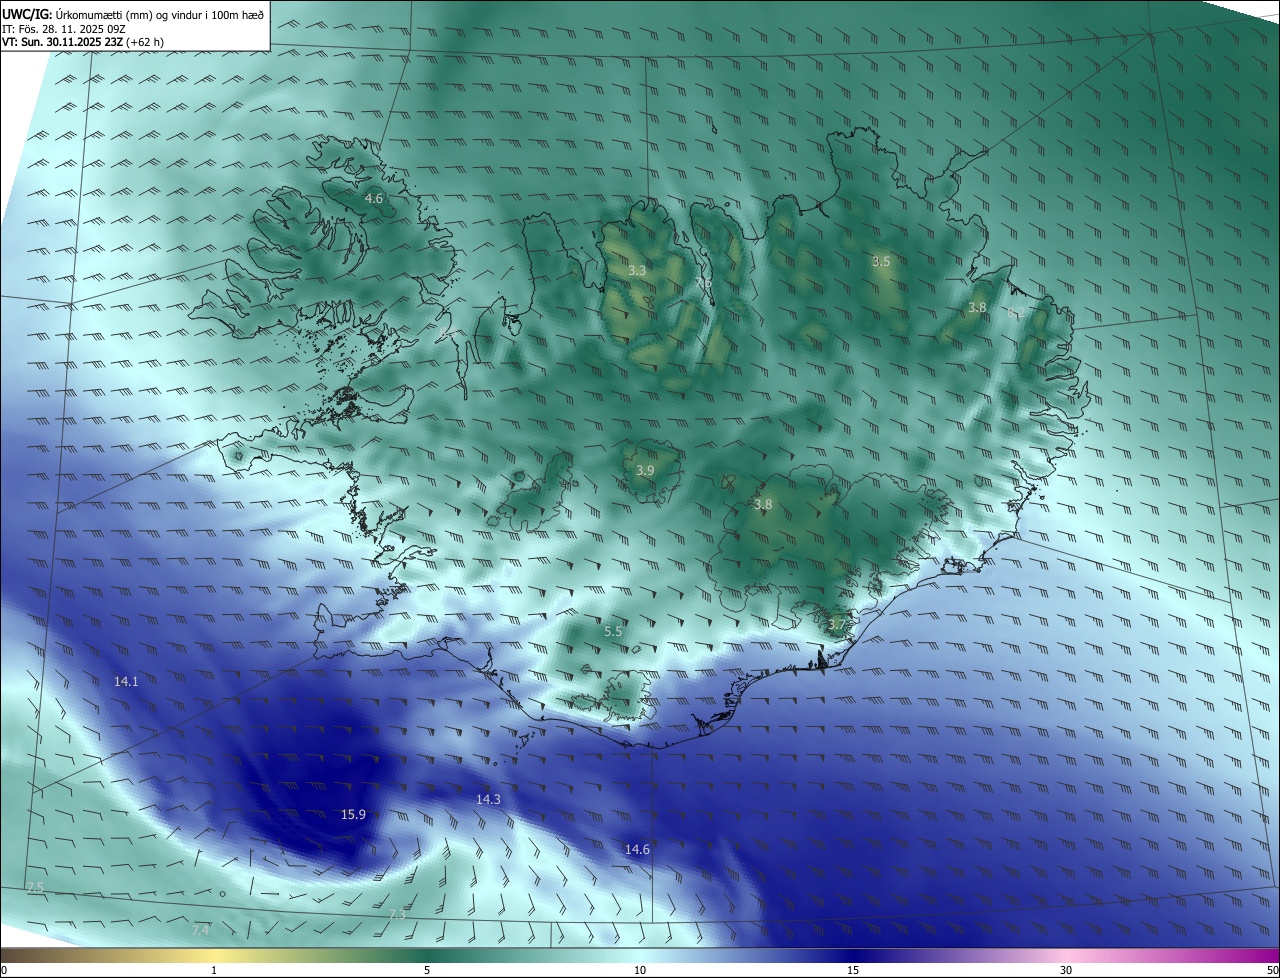
Task: Click the map value label 7.6
Action: 704,283
